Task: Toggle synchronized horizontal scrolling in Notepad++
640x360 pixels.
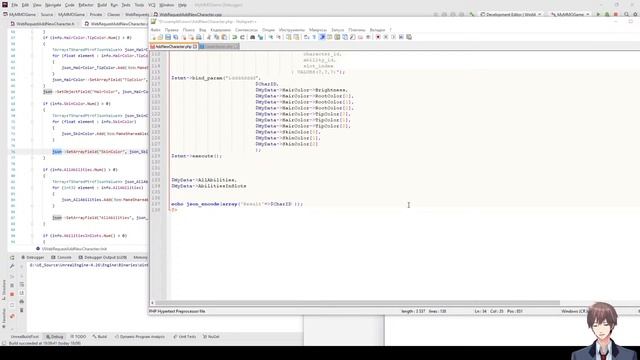Action: 296,37
